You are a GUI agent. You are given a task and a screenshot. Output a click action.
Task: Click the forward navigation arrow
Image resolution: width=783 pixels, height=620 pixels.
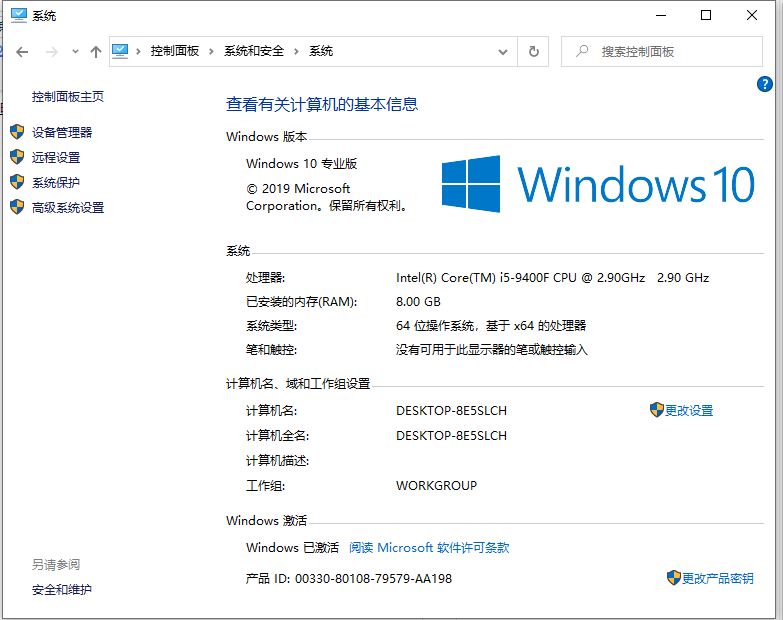coord(51,51)
